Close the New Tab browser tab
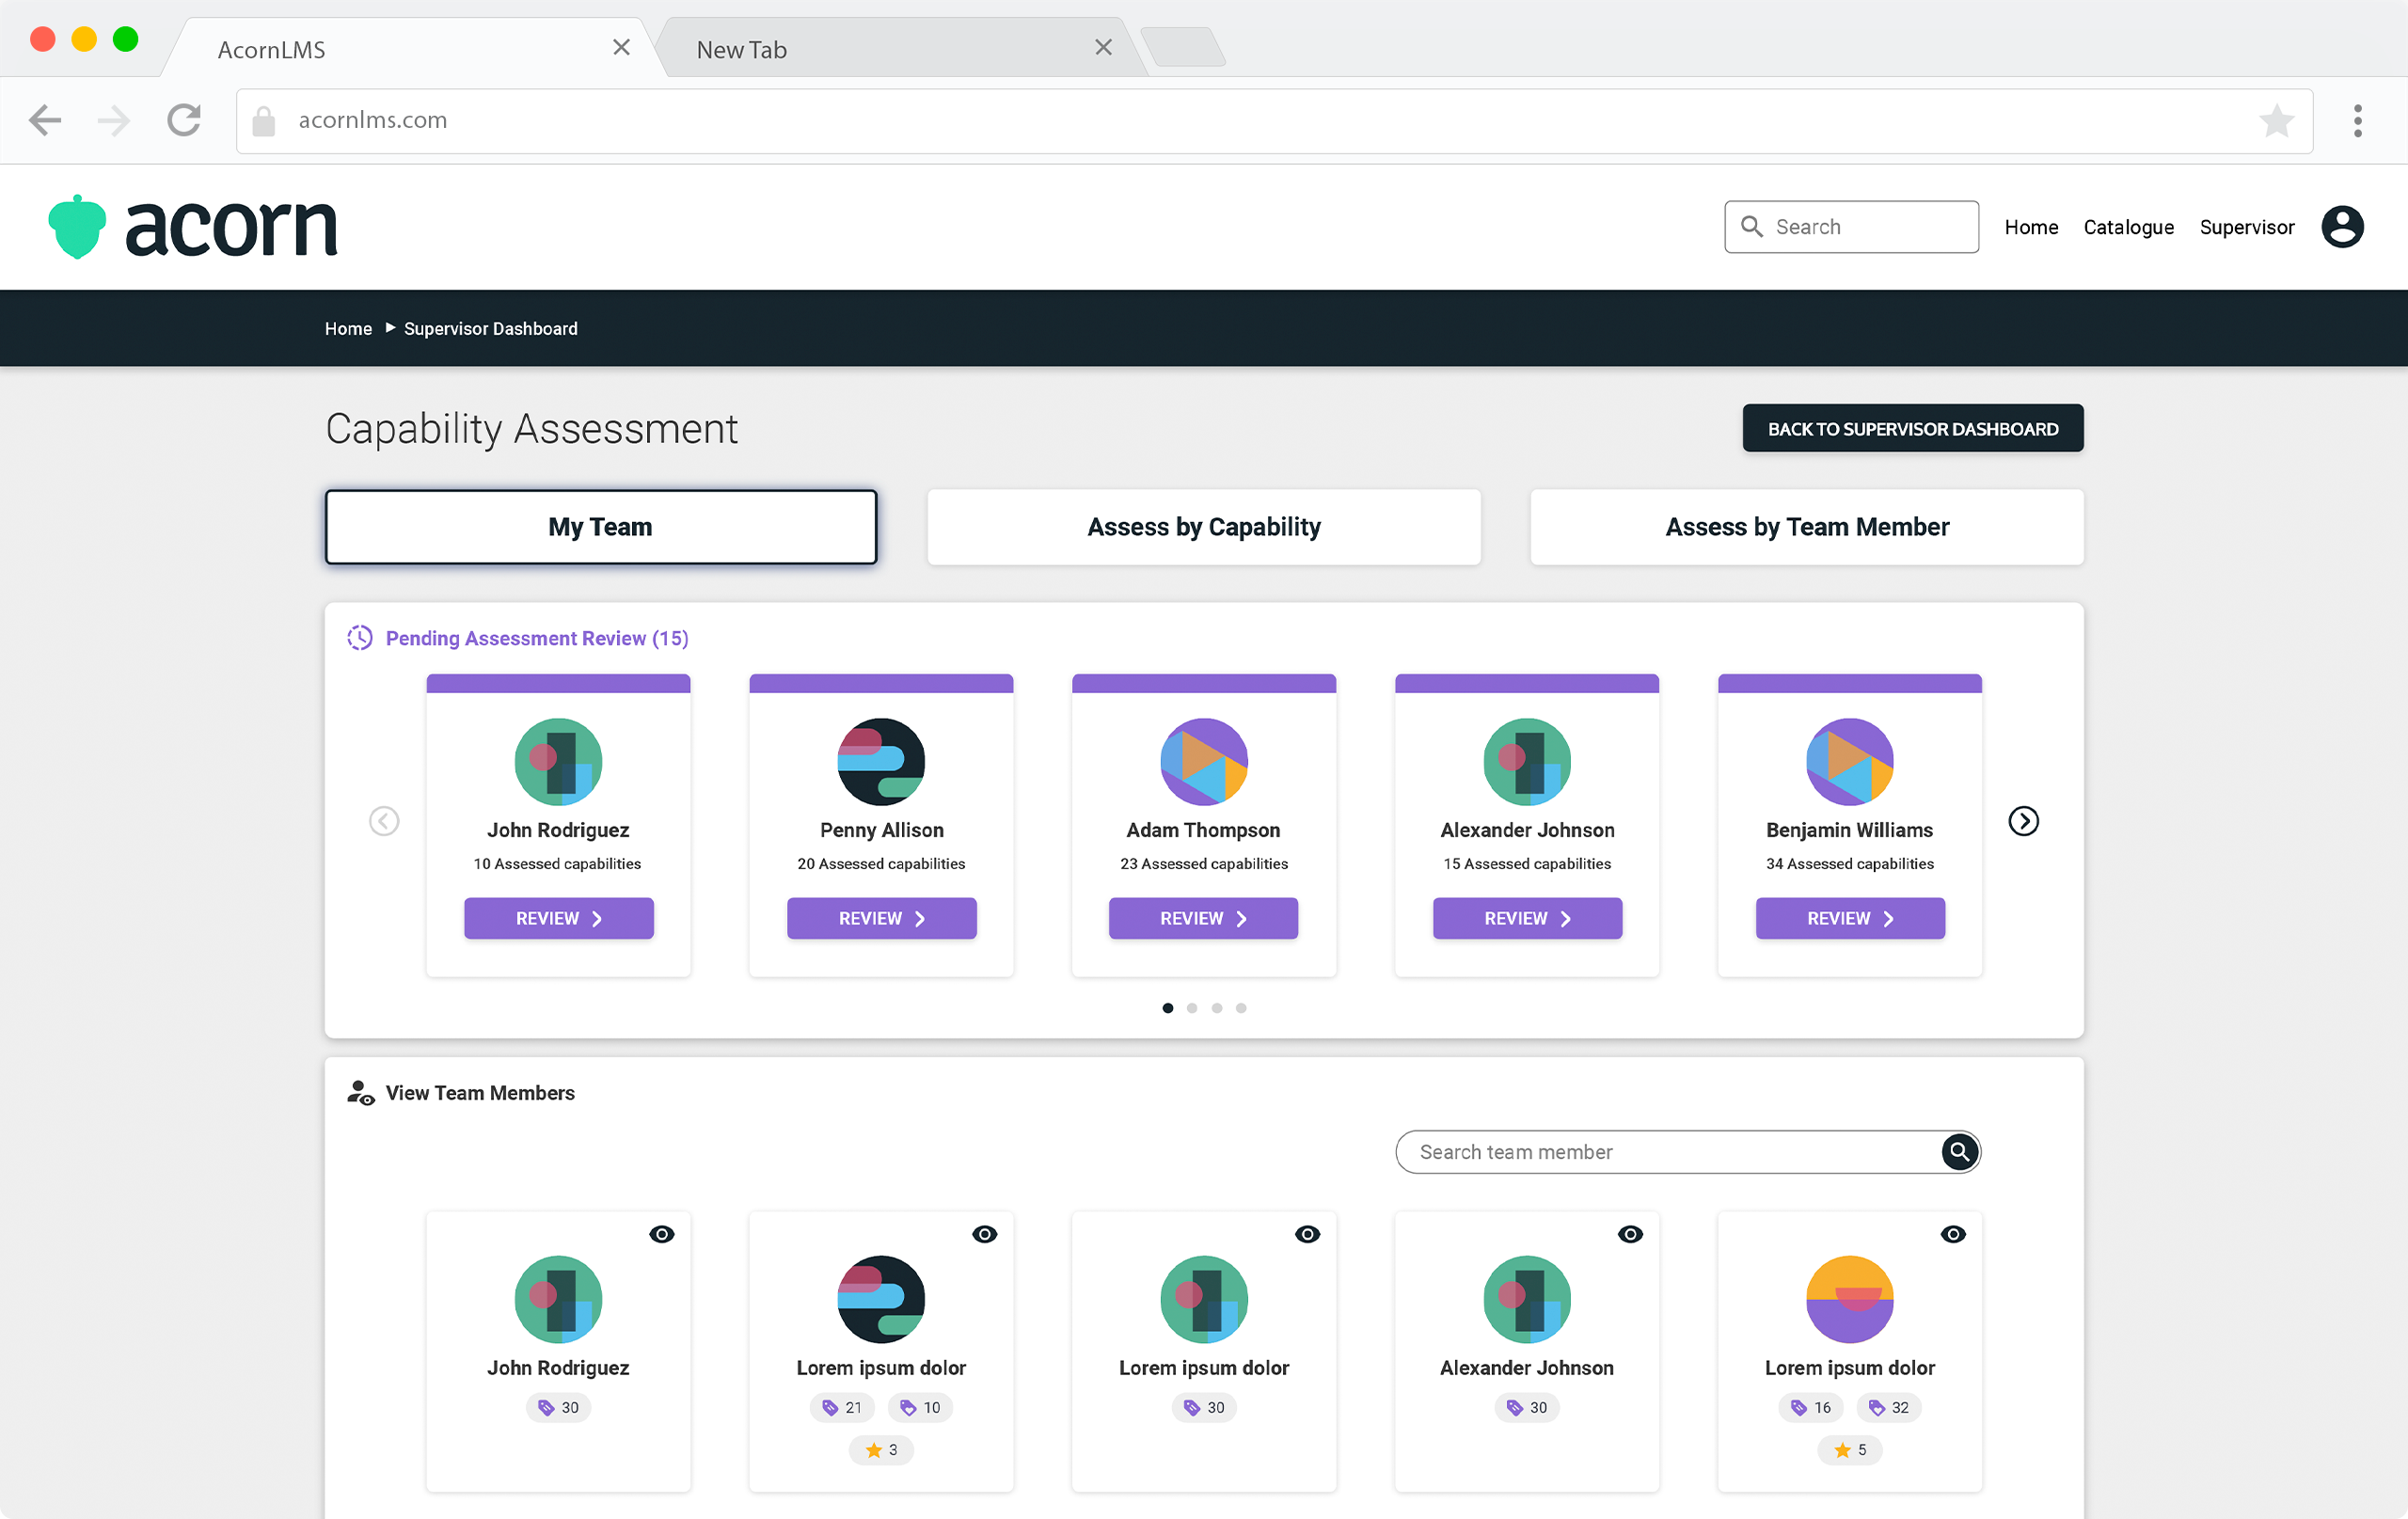 [x=1103, y=48]
